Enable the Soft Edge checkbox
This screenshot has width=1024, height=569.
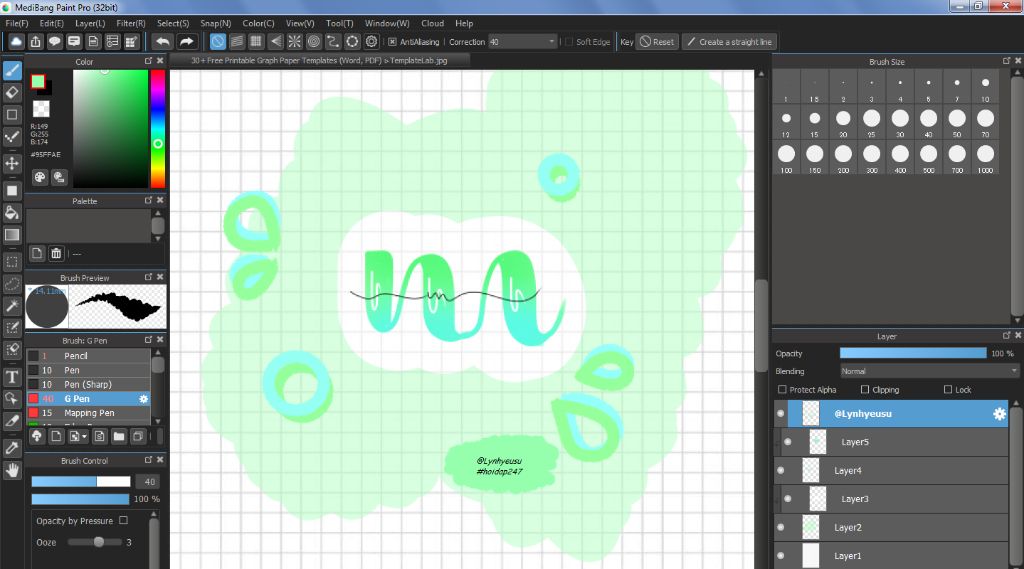pyautogui.click(x=568, y=42)
